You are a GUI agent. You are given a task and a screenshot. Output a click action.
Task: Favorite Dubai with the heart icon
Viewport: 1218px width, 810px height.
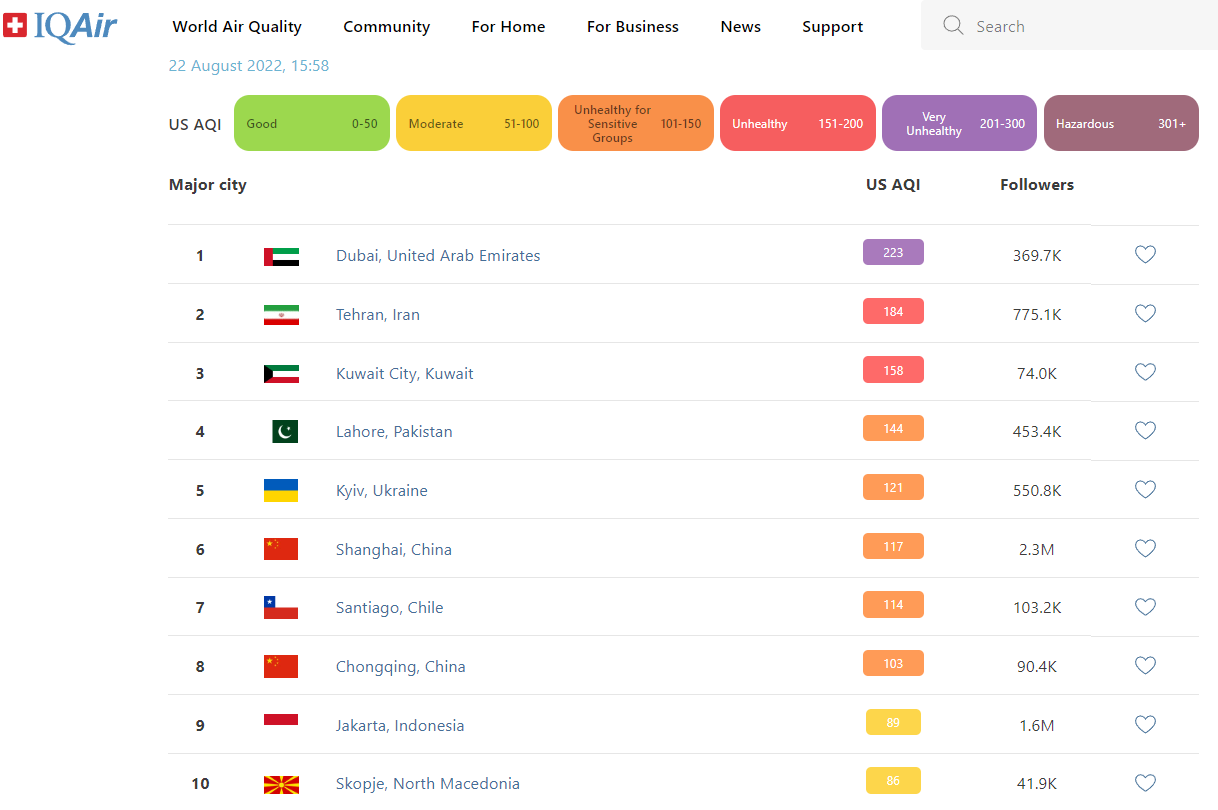[x=1145, y=255]
